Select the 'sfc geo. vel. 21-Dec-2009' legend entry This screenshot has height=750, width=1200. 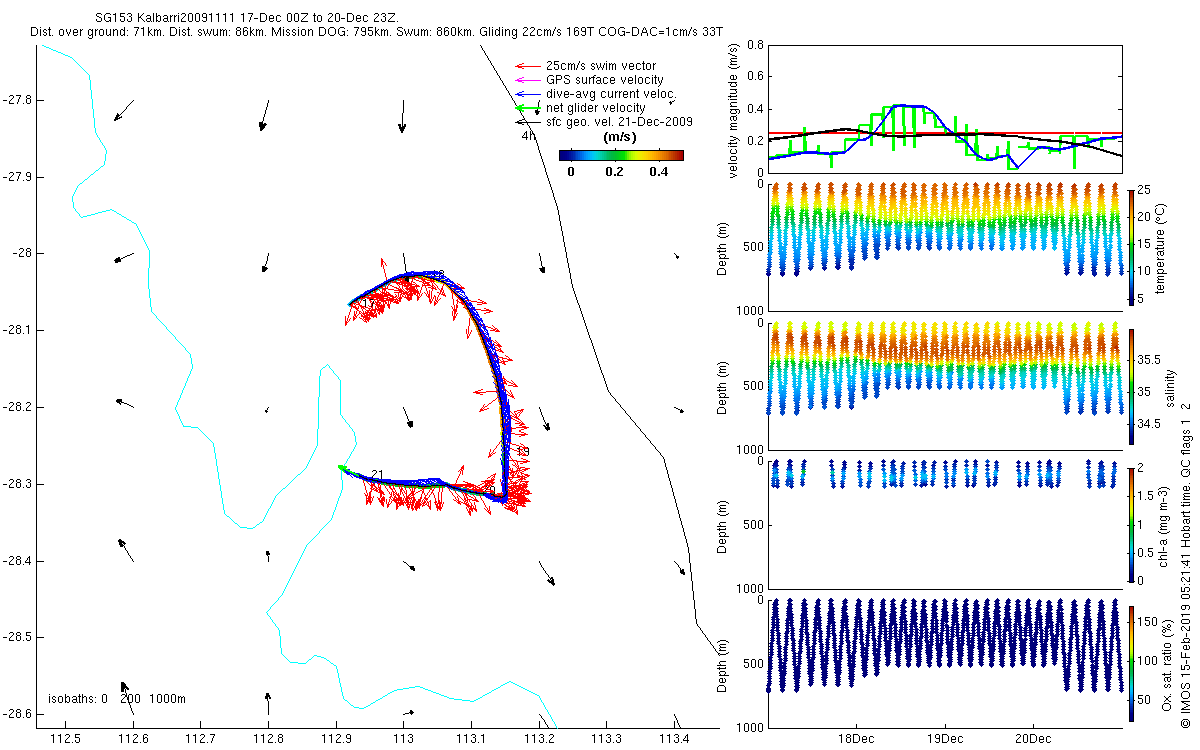click(619, 121)
